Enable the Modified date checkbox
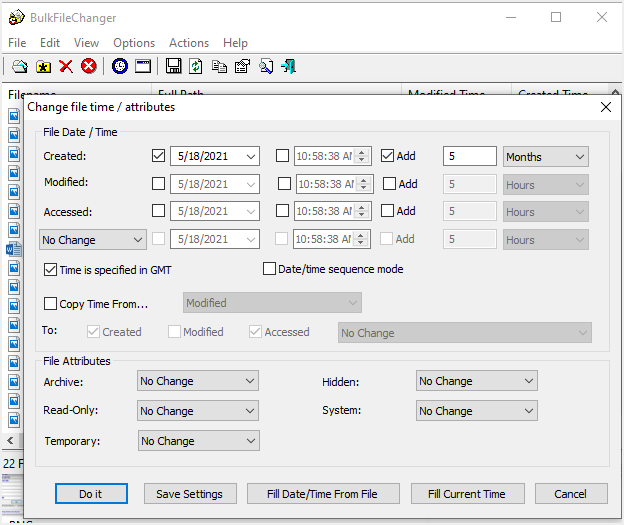624x525 pixels. click(158, 183)
